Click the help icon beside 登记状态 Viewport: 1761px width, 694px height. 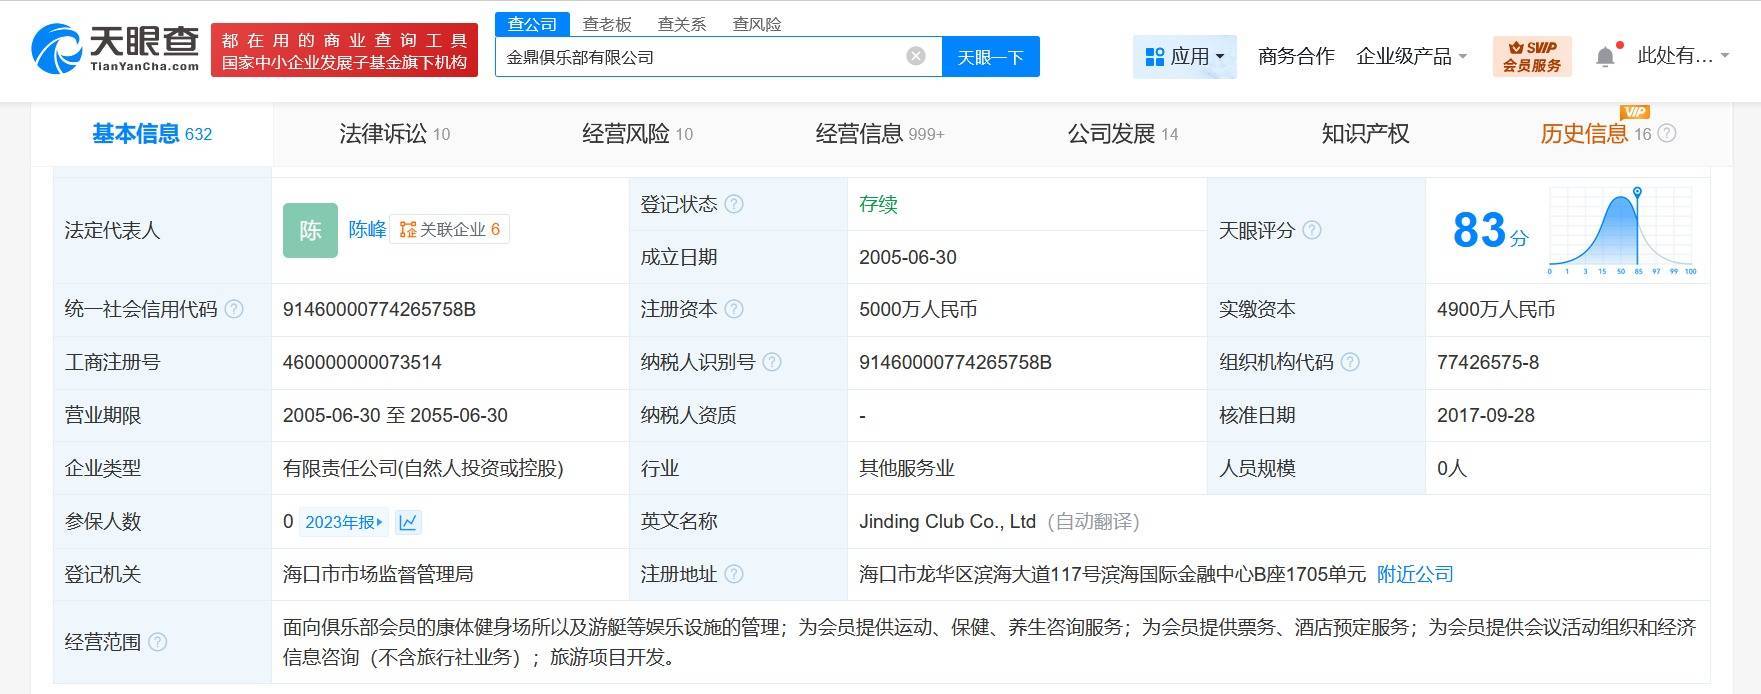point(734,204)
